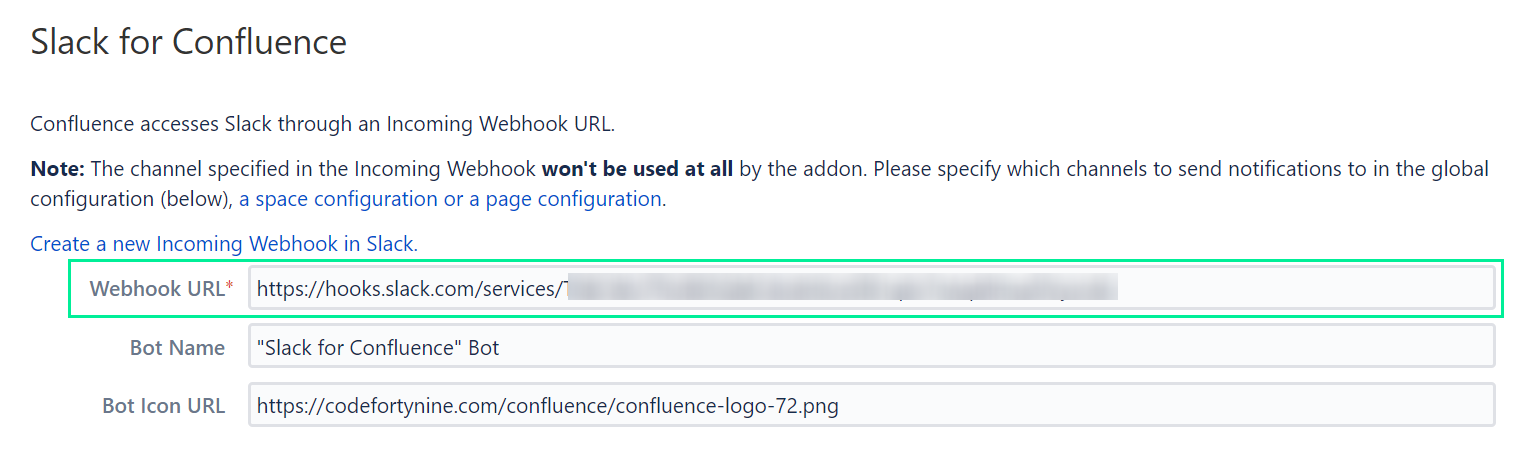Click the blurred token in the Webhook URL

click(x=840, y=289)
